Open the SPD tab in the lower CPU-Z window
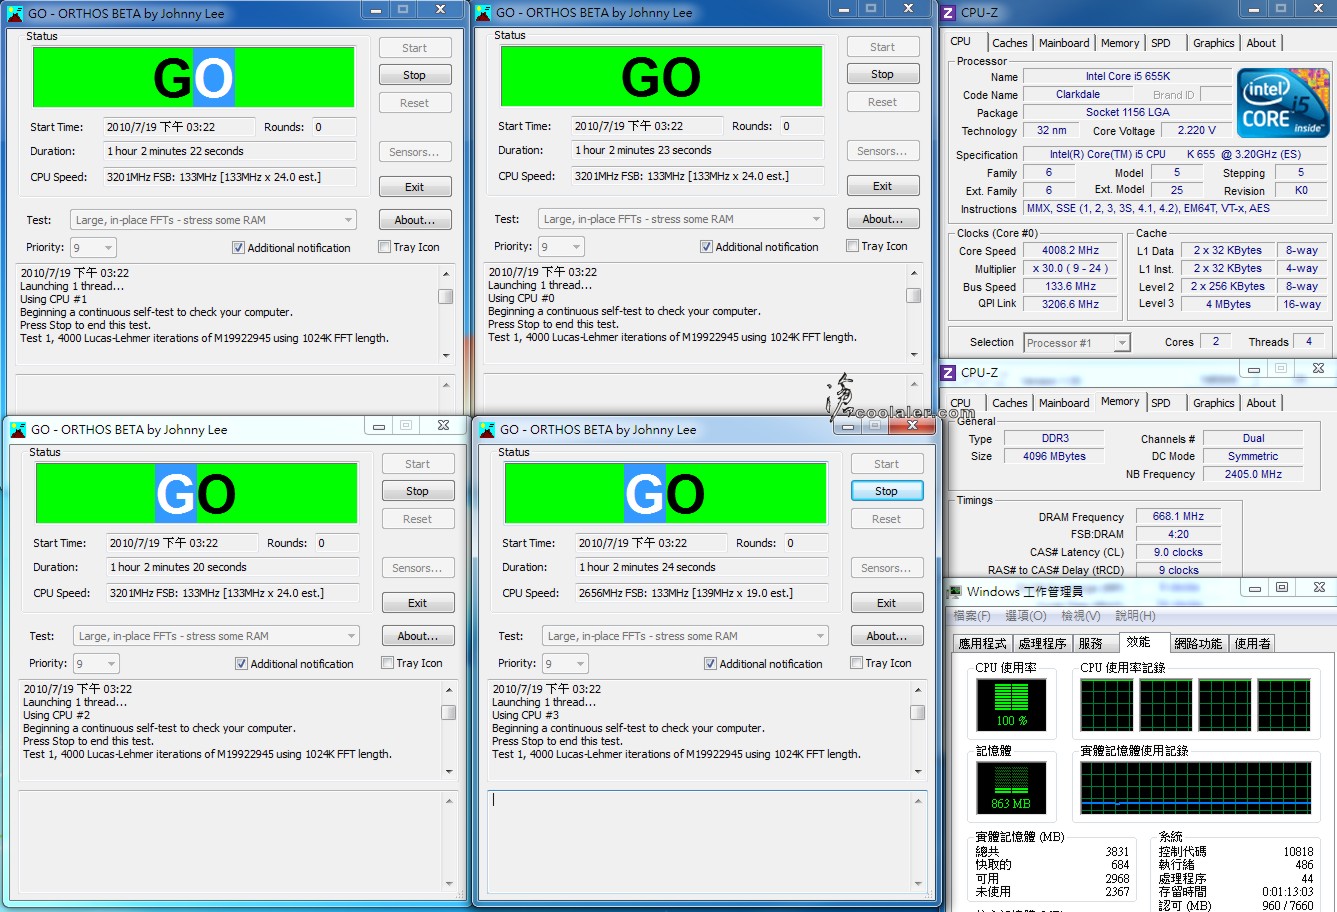 1160,403
